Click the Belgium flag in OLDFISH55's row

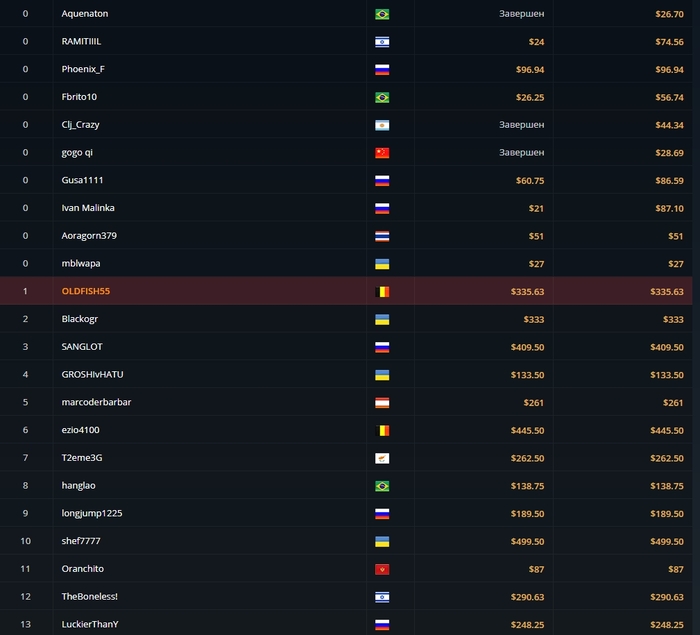pyautogui.click(x=381, y=292)
